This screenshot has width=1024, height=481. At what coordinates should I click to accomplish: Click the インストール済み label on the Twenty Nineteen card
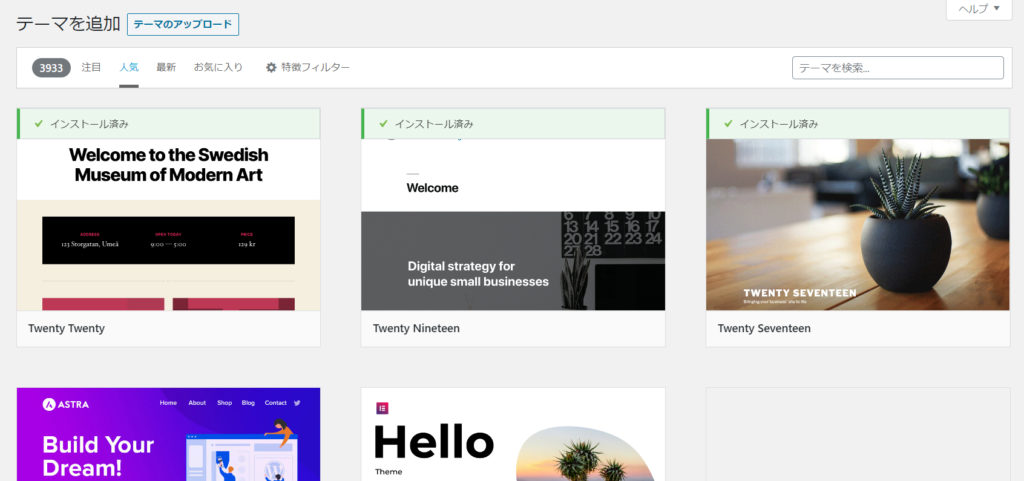434,124
